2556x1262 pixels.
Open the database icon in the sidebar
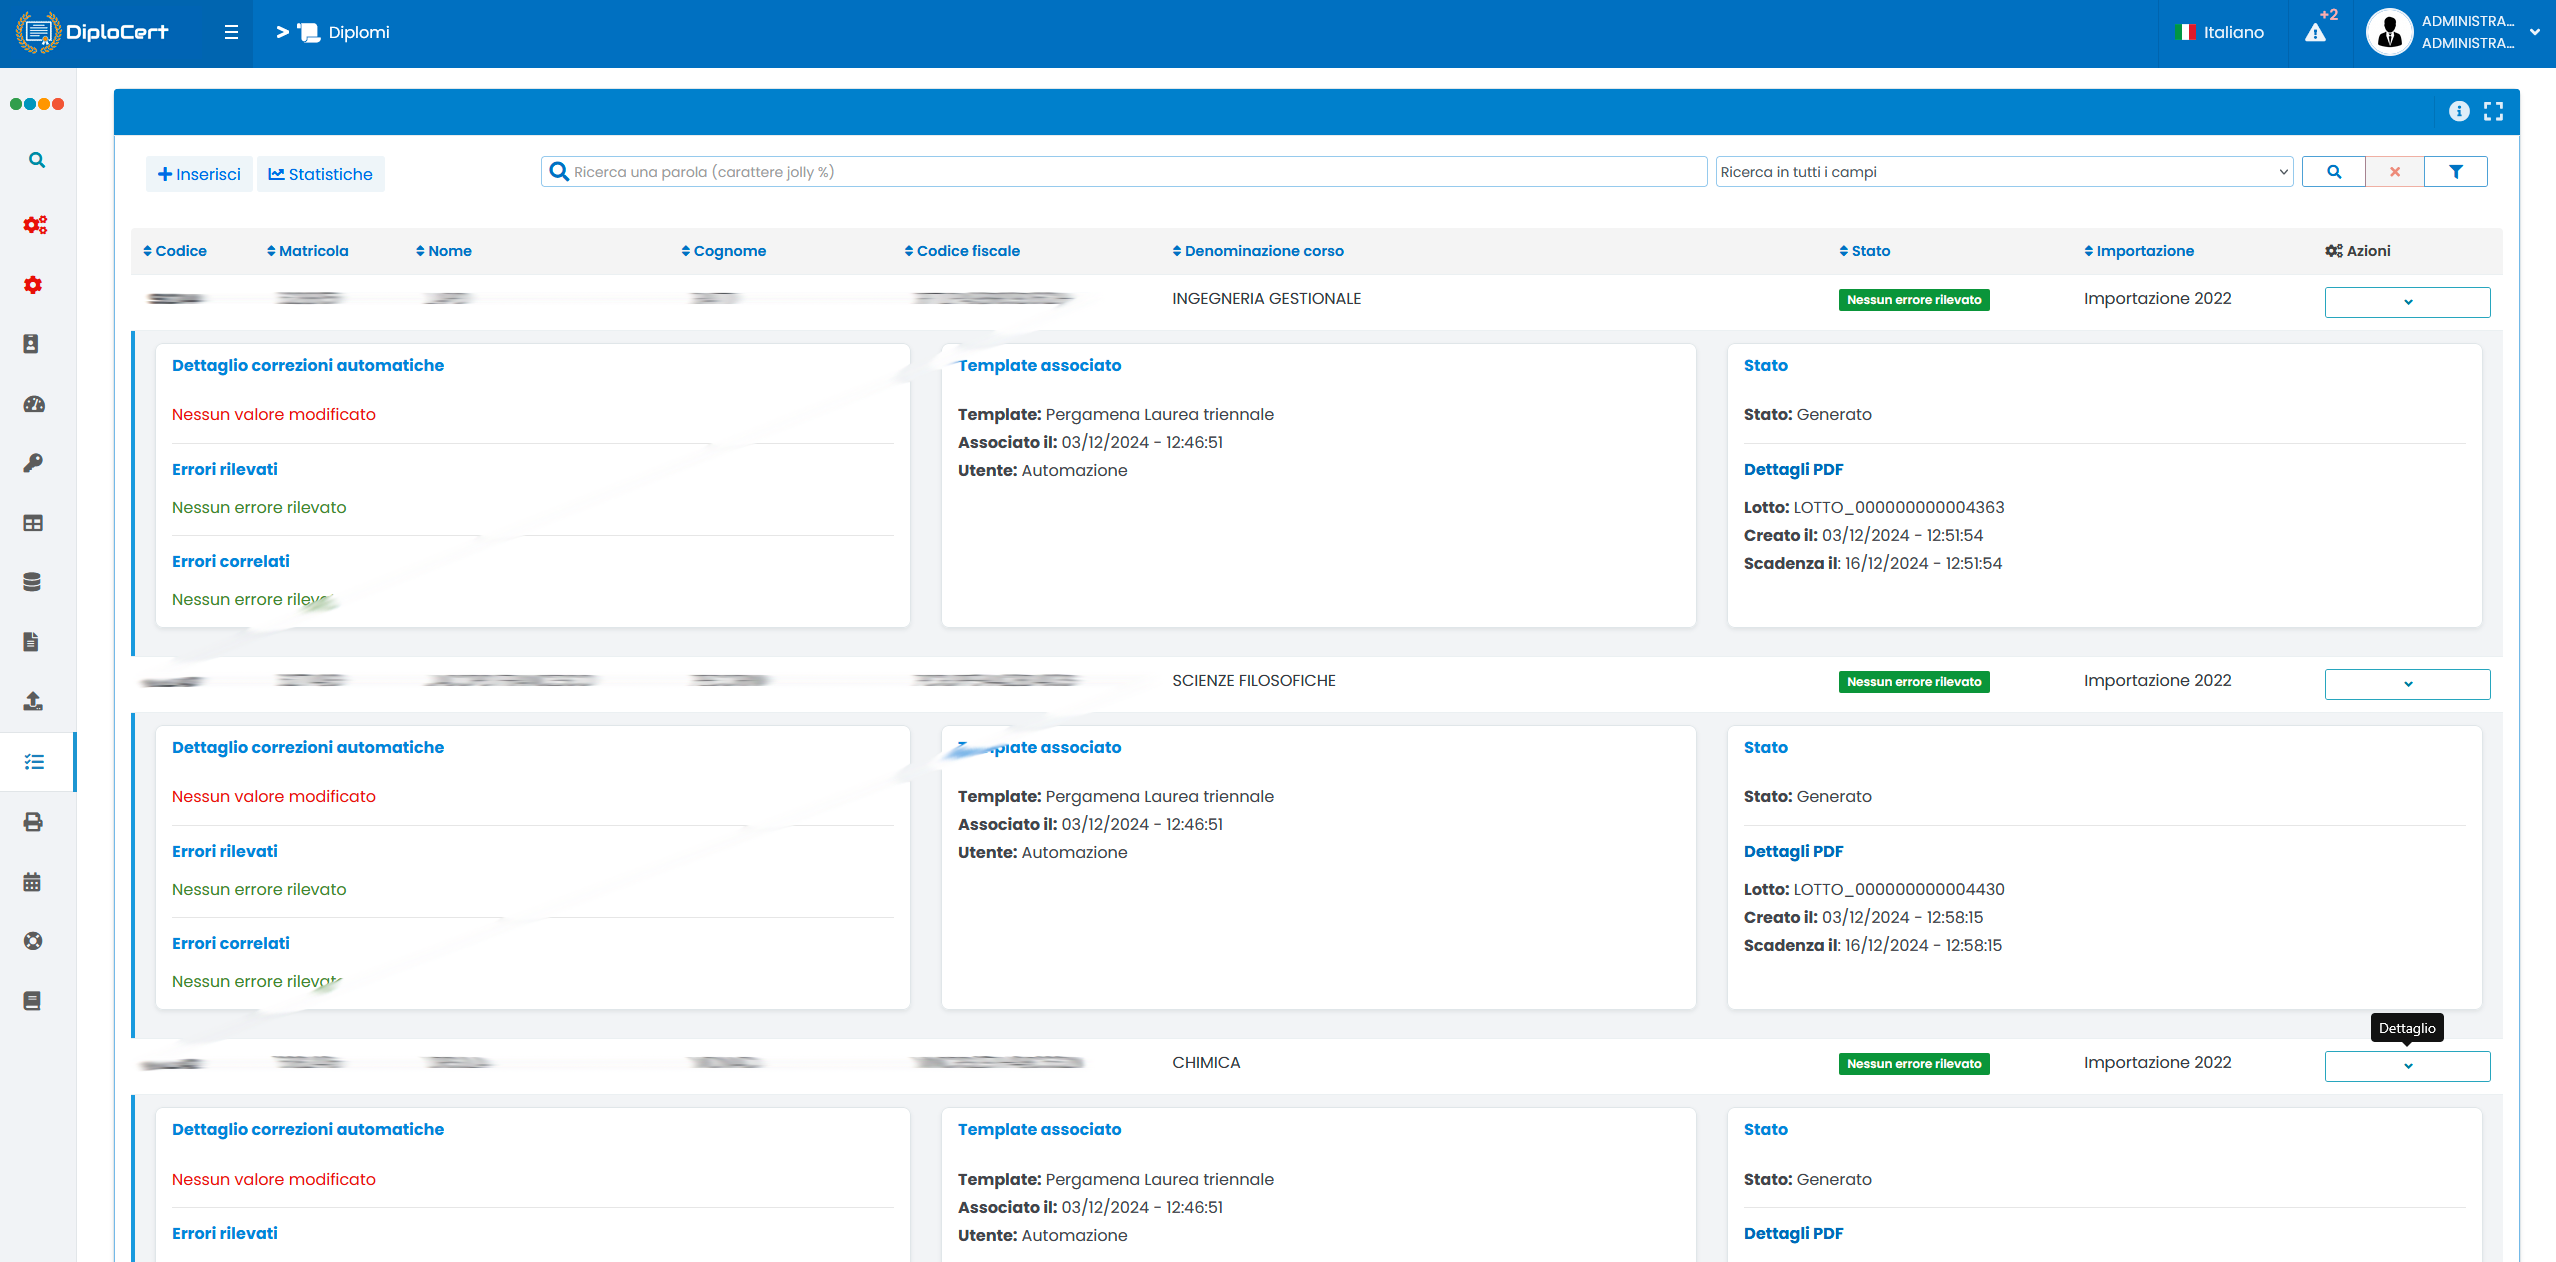(32, 582)
